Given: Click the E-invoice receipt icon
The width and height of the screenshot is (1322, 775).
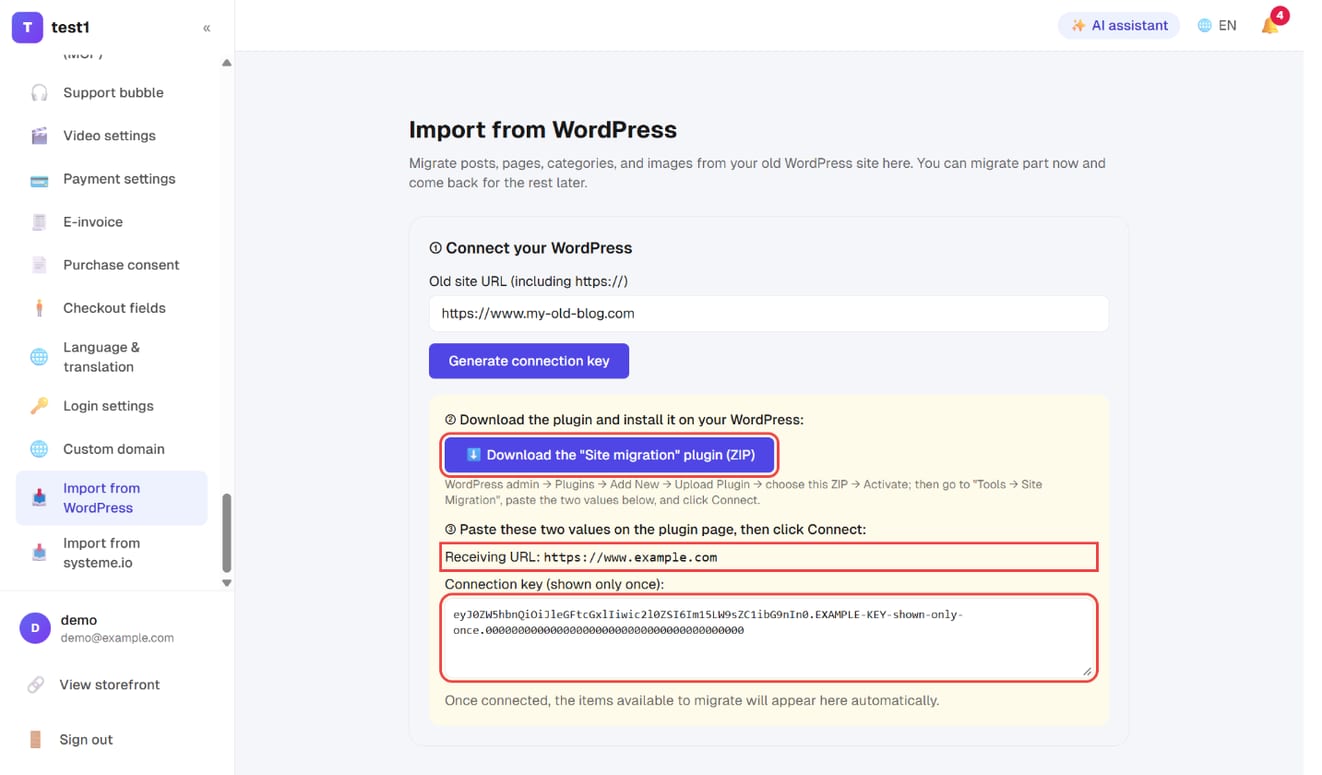Looking at the screenshot, I should point(39,222).
